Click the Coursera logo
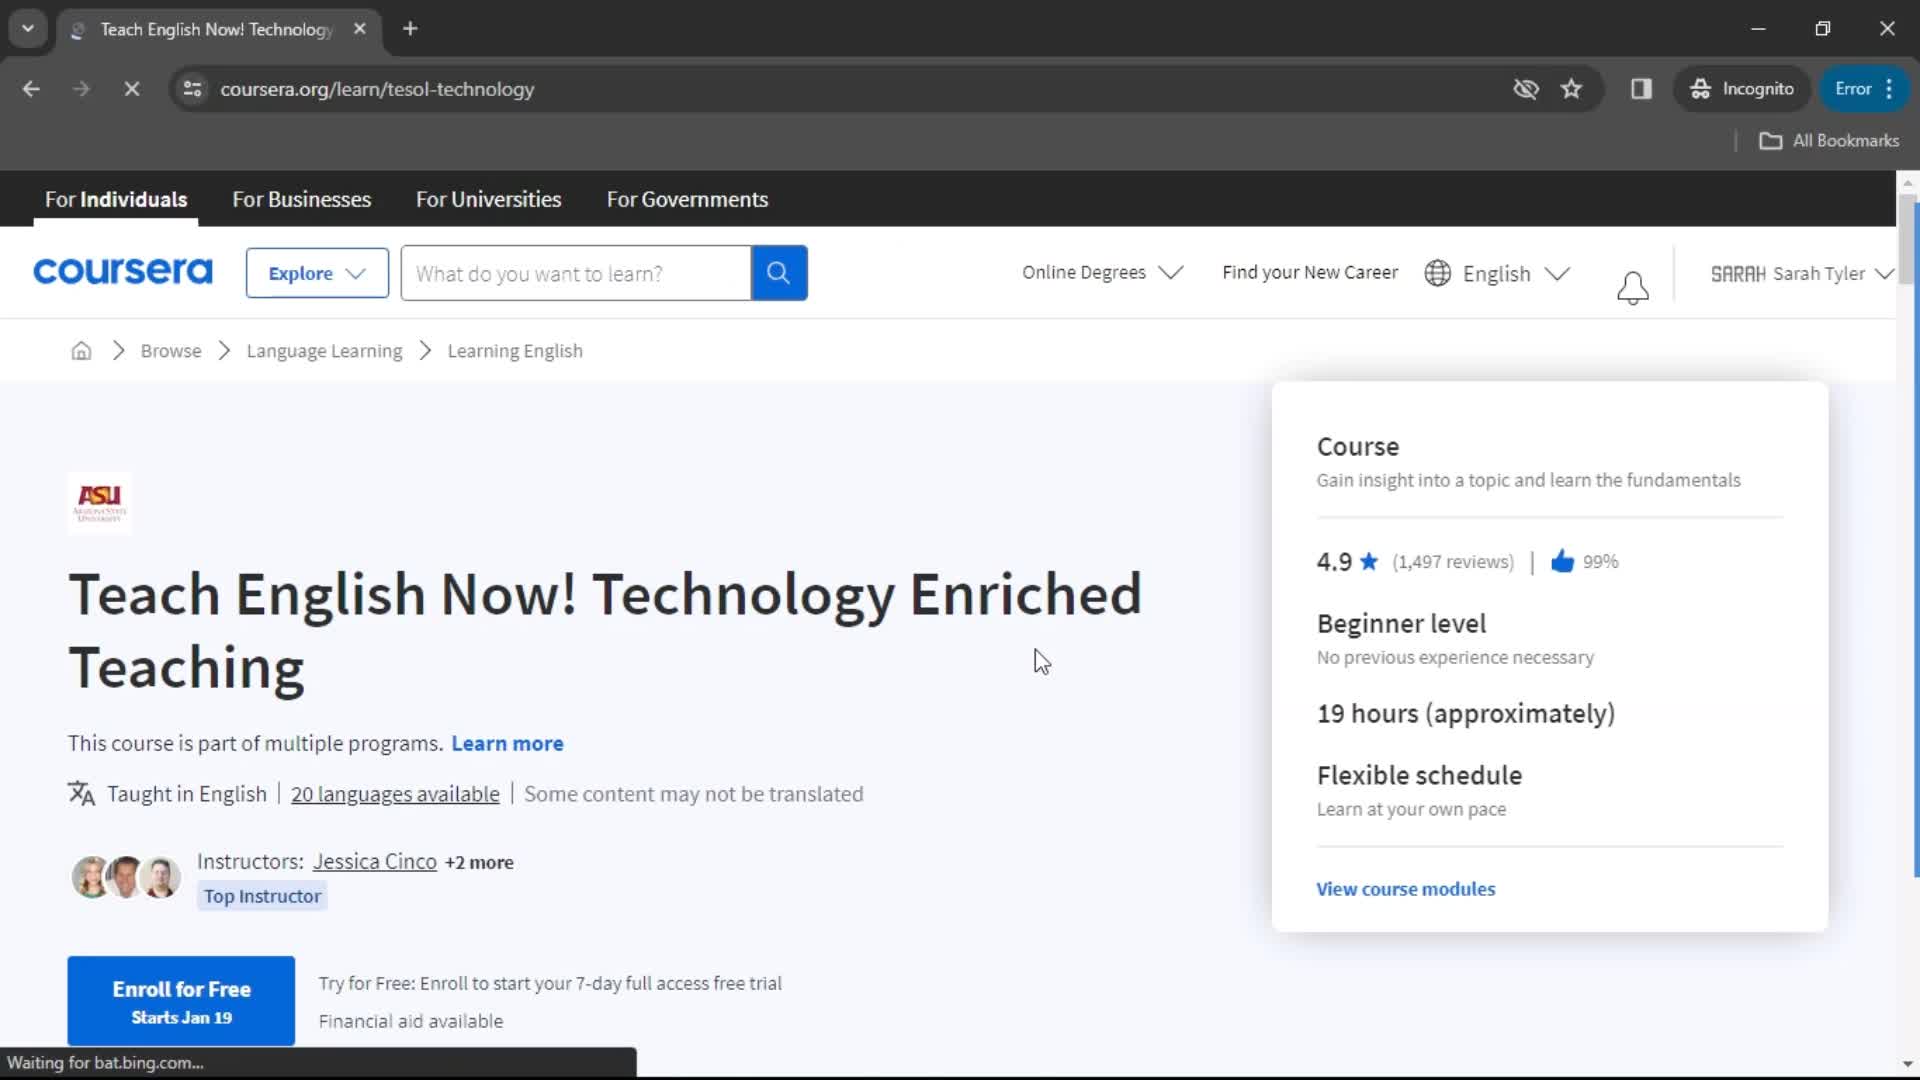The width and height of the screenshot is (1920, 1080). [122, 272]
